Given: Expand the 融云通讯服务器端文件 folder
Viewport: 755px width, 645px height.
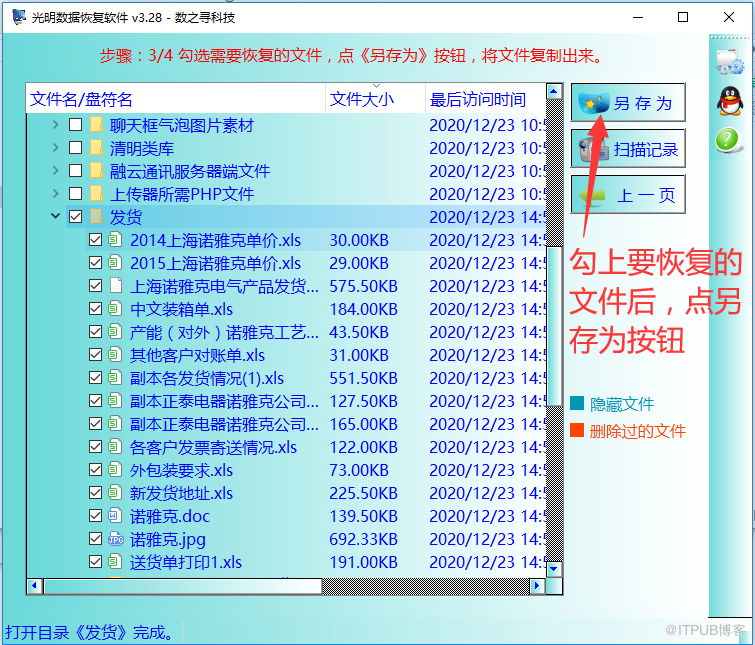Looking at the screenshot, I should point(55,171).
